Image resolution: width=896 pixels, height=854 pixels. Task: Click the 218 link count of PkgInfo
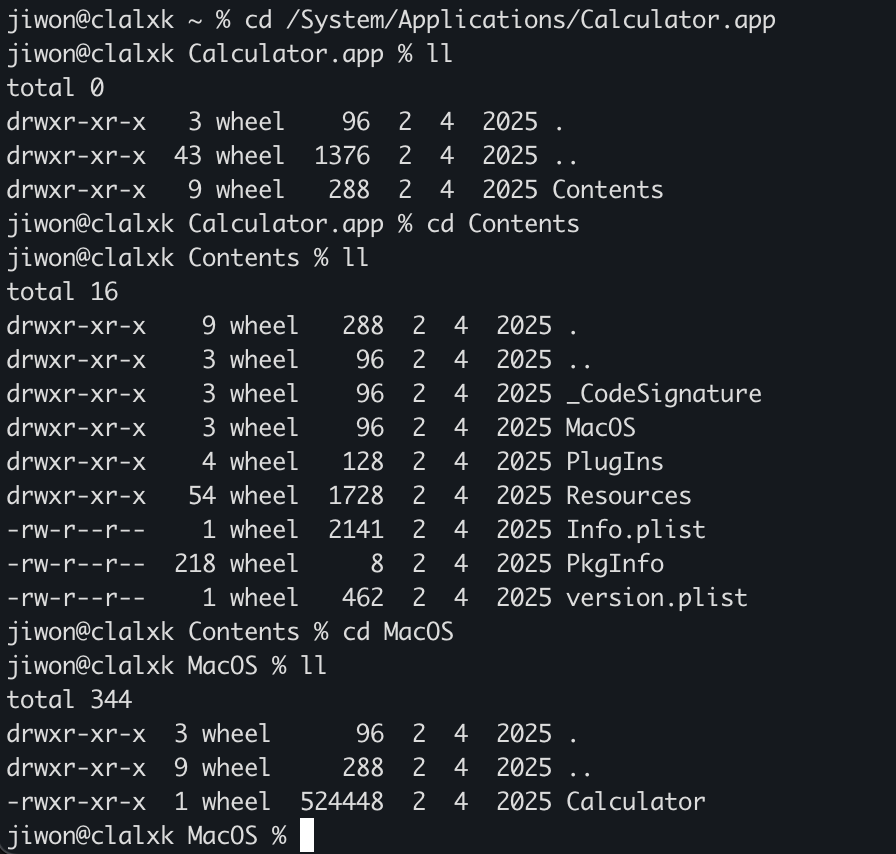click(x=195, y=564)
